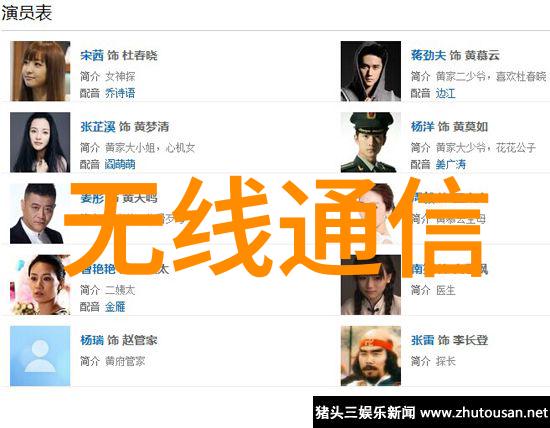Click default avatar placeholder for 杨瑞
Image resolution: width=550 pixels, height=428 pixels.
pyautogui.click(x=40, y=356)
